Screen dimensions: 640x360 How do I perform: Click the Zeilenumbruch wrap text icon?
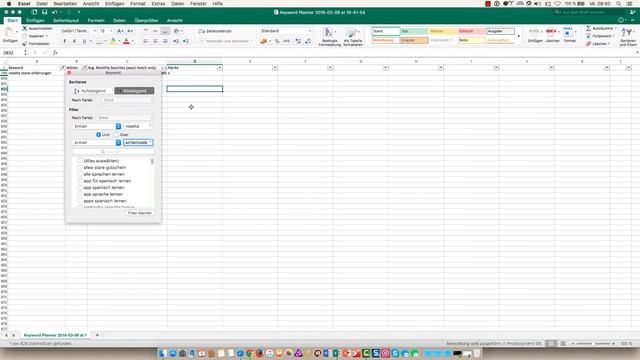click(x=201, y=31)
